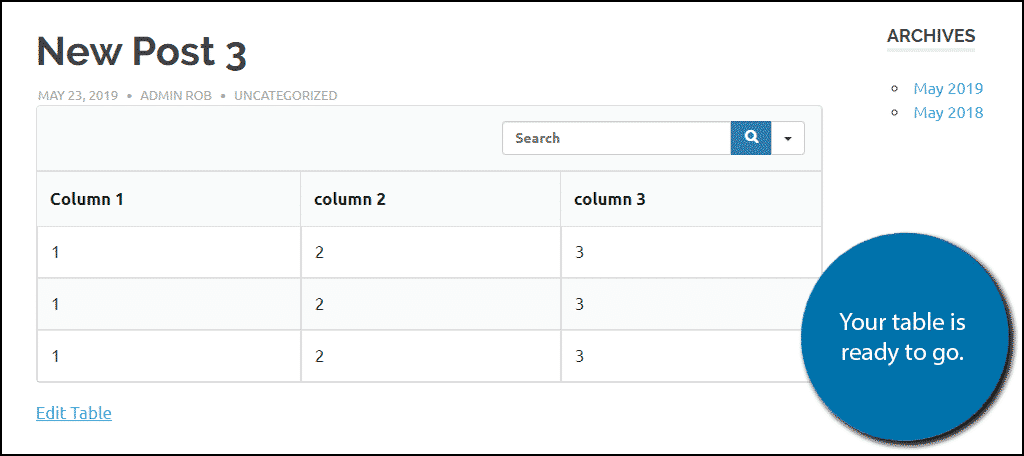Click the May 23, 2019 post date
This screenshot has width=1024, height=456.
click(x=78, y=95)
